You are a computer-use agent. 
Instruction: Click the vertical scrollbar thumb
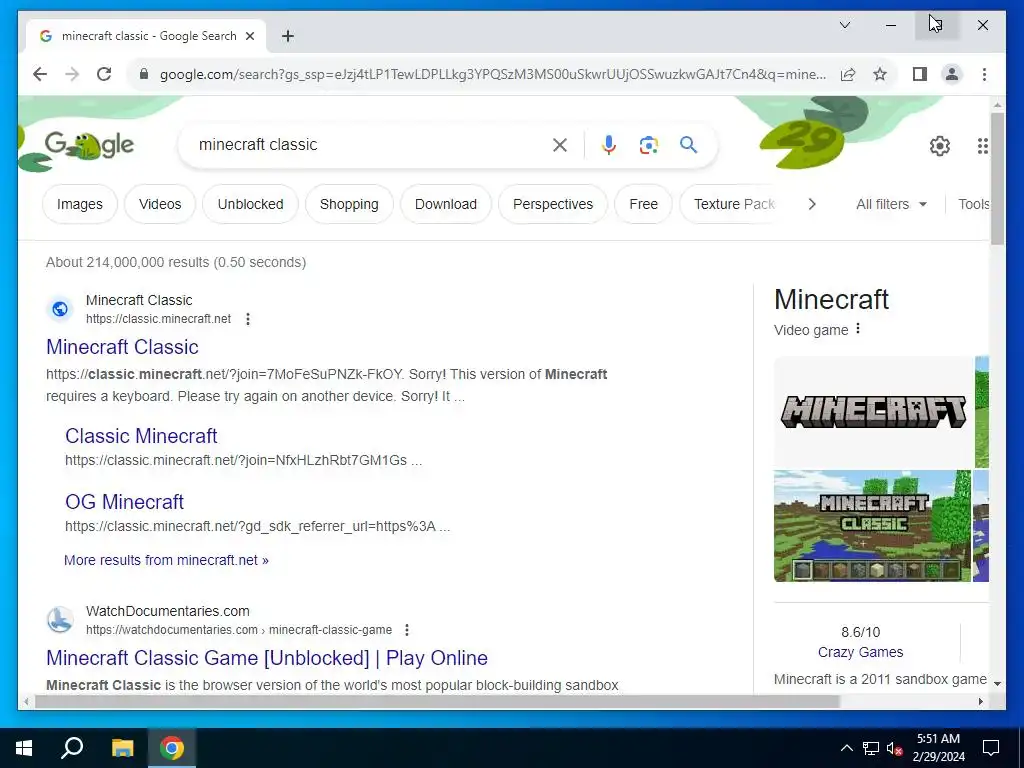pyautogui.click(x=997, y=179)
